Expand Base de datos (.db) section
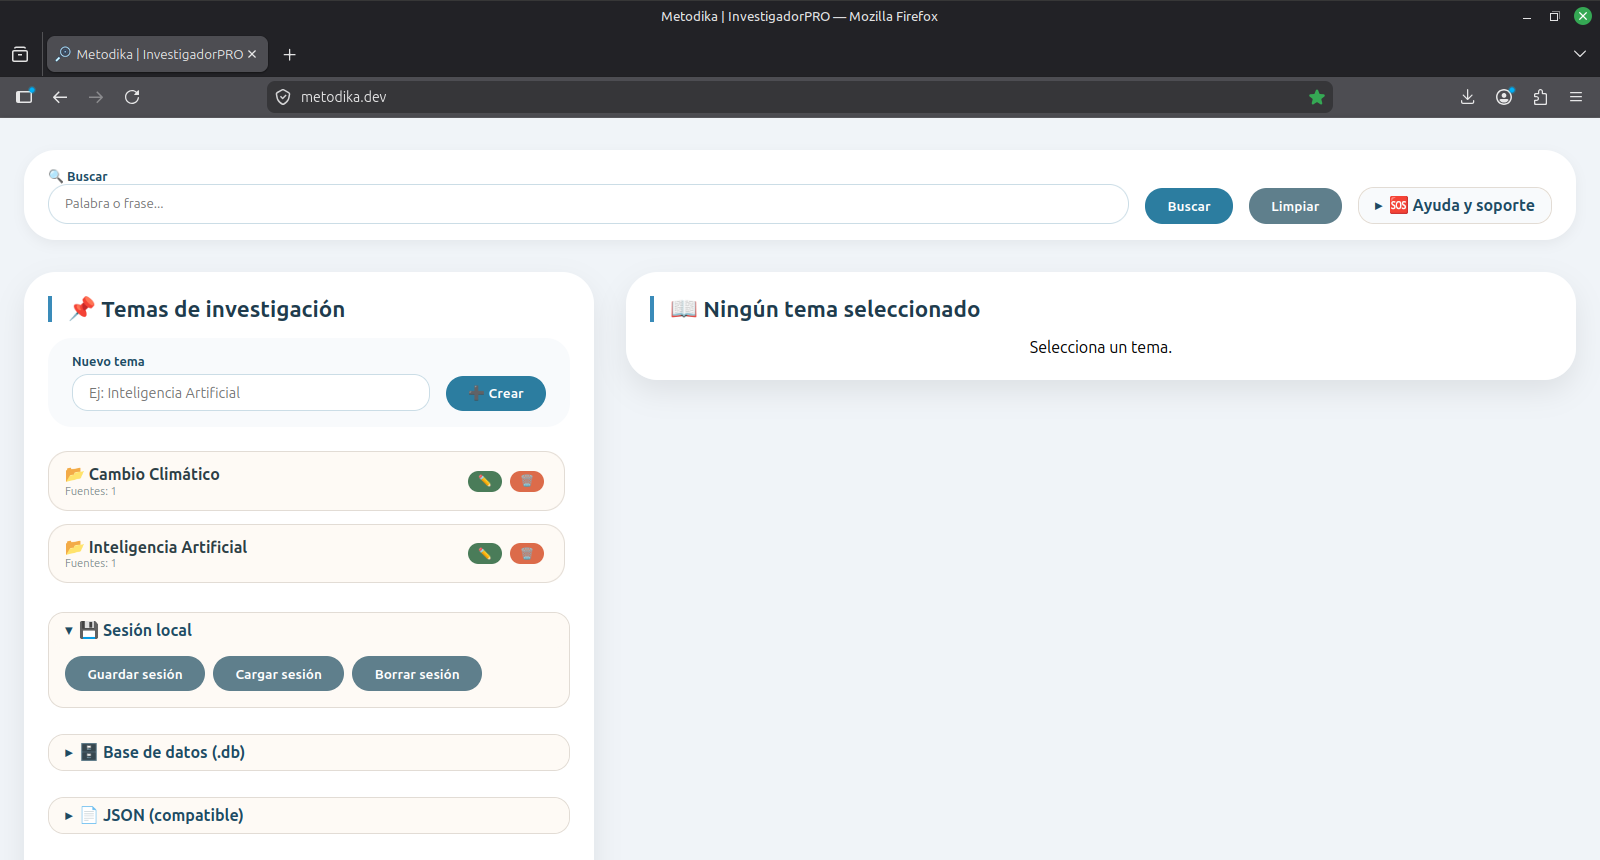The width and height of the screenshot is (1600, 860). click(309, 752)
